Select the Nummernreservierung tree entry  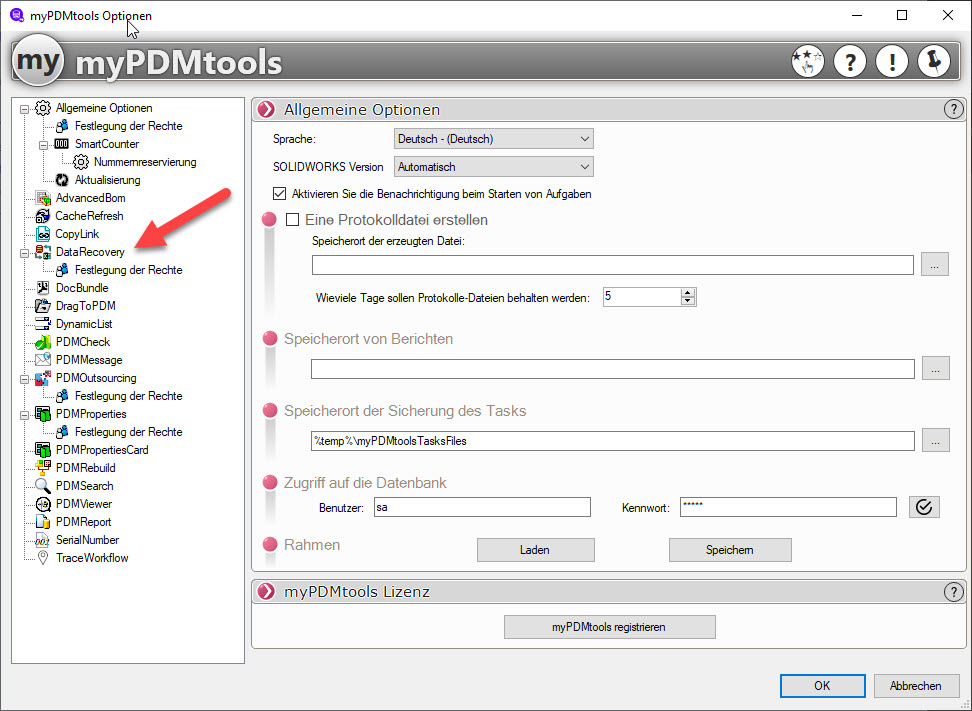(145, 162)
